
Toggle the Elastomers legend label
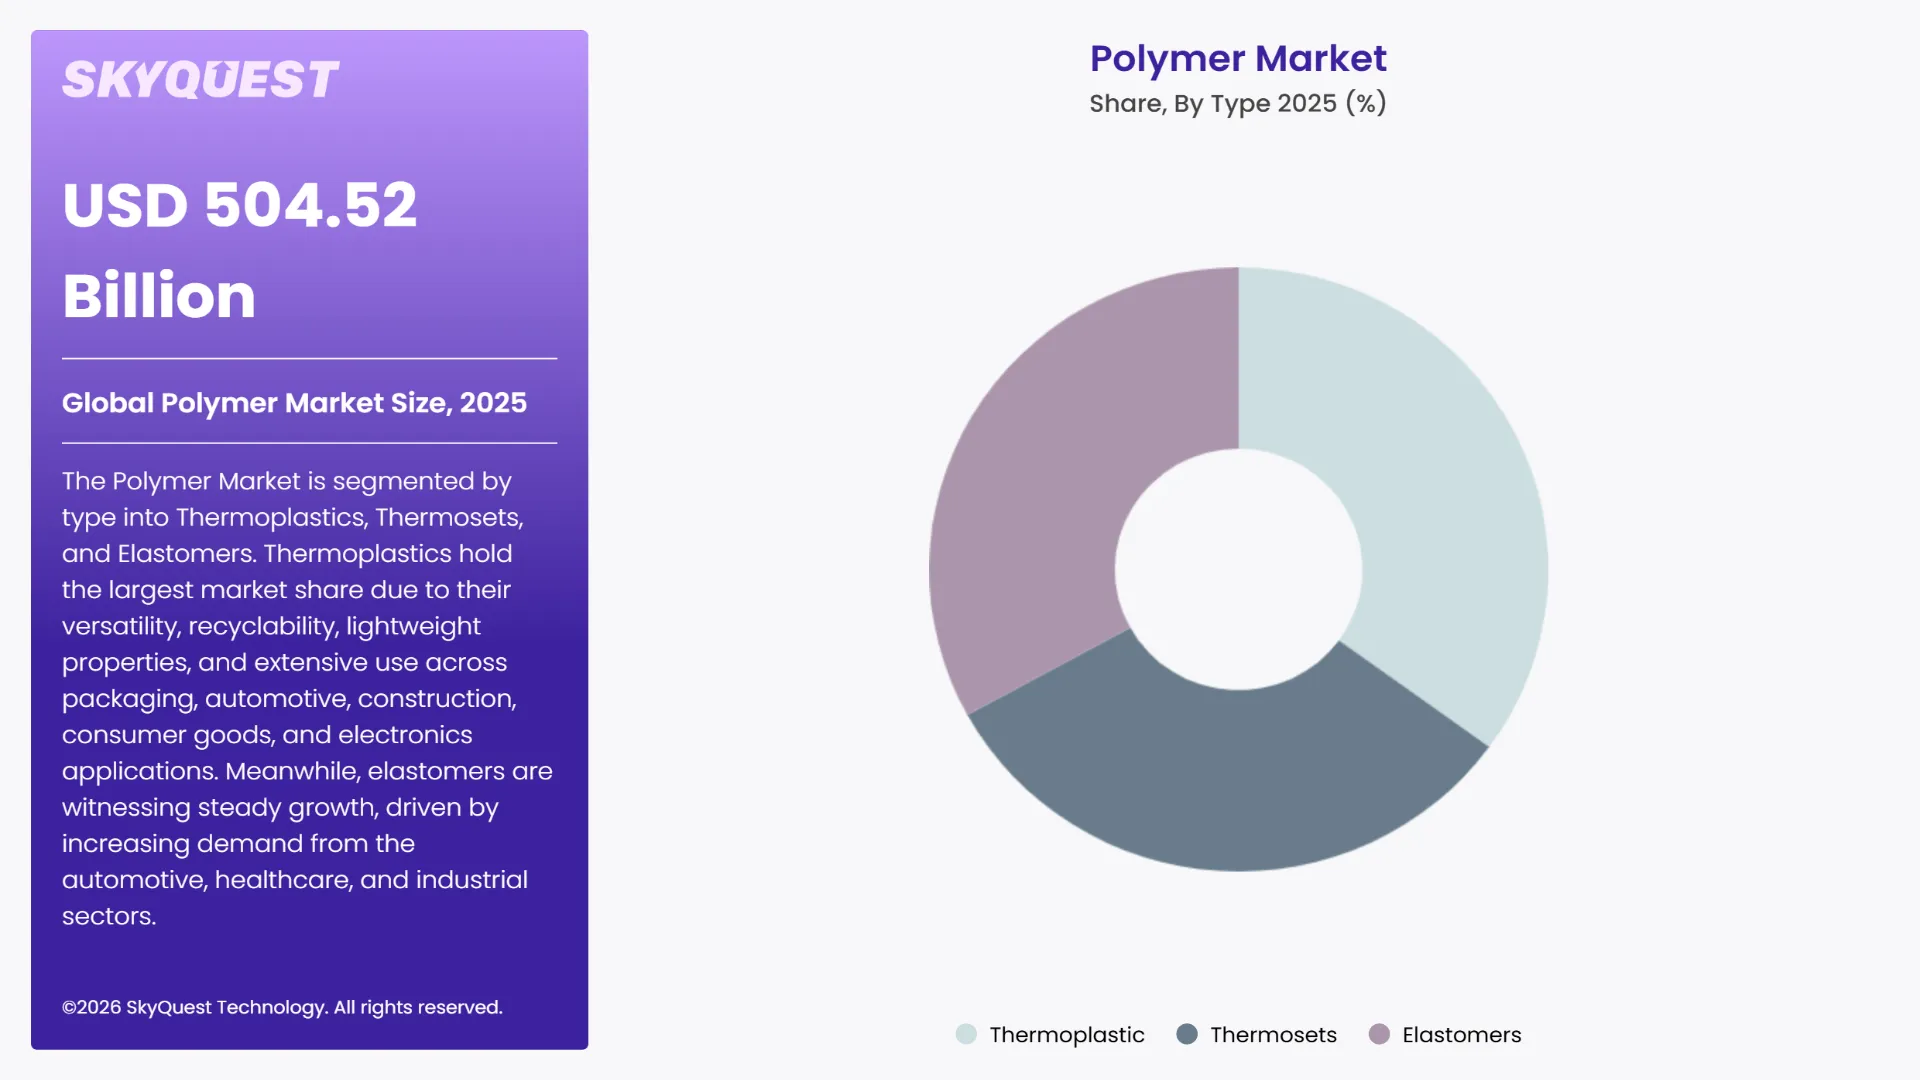click(x=1461, y=1035)
